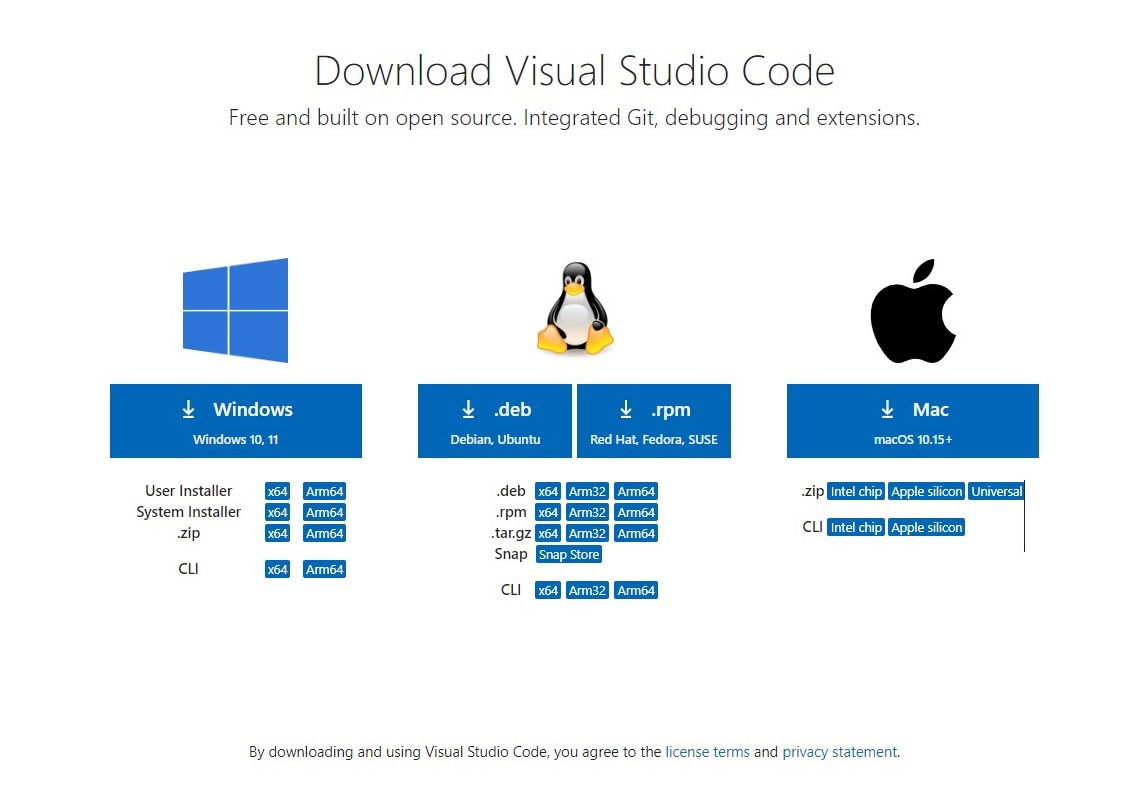This screenshot has width=1143, height=791.
Task: Open the privacy statement link
Action: [x=840, y=752]
